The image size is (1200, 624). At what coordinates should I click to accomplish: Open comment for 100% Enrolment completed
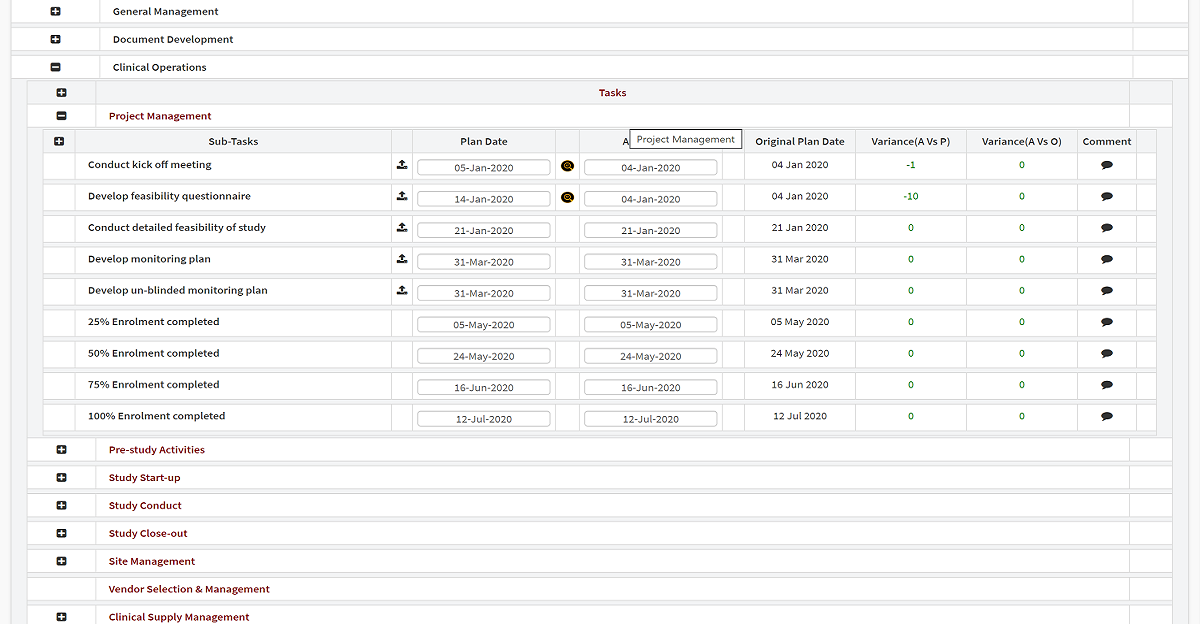coord(1106,416)
